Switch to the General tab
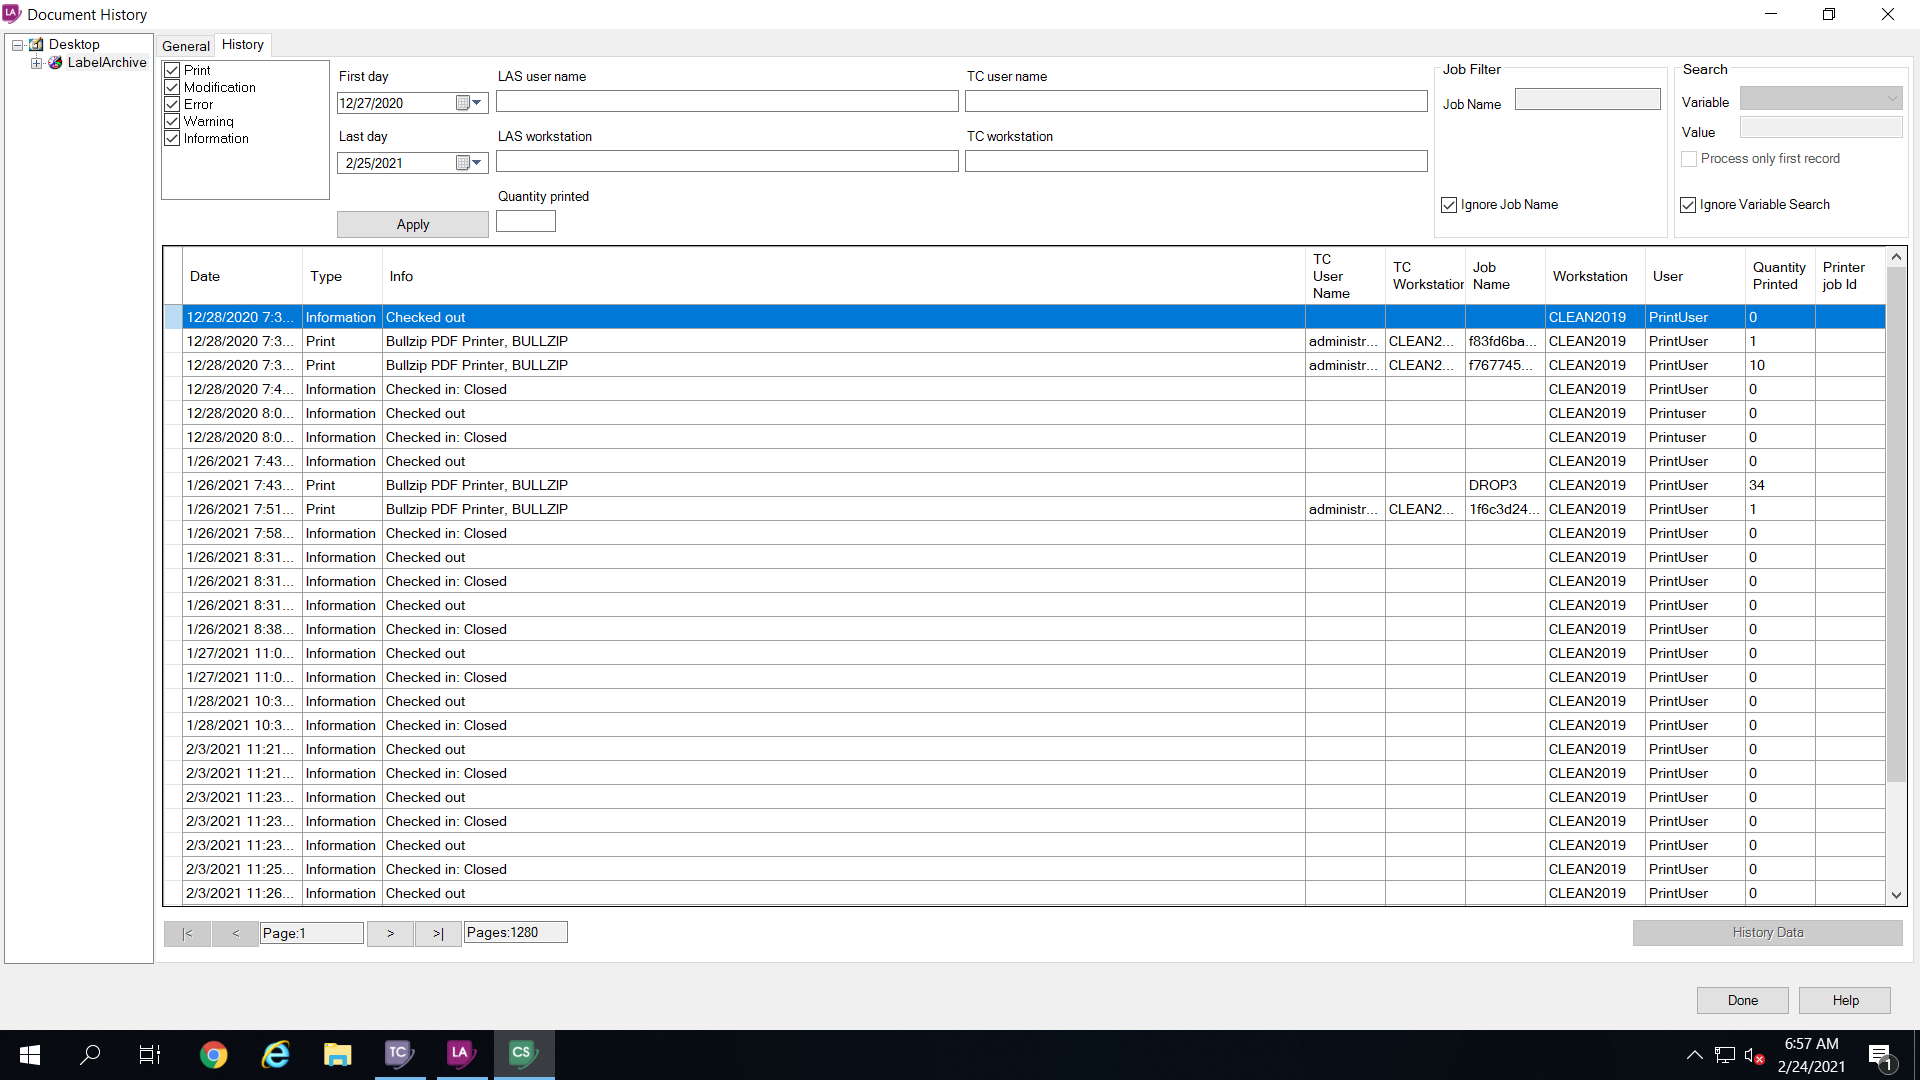 (185, 46)
